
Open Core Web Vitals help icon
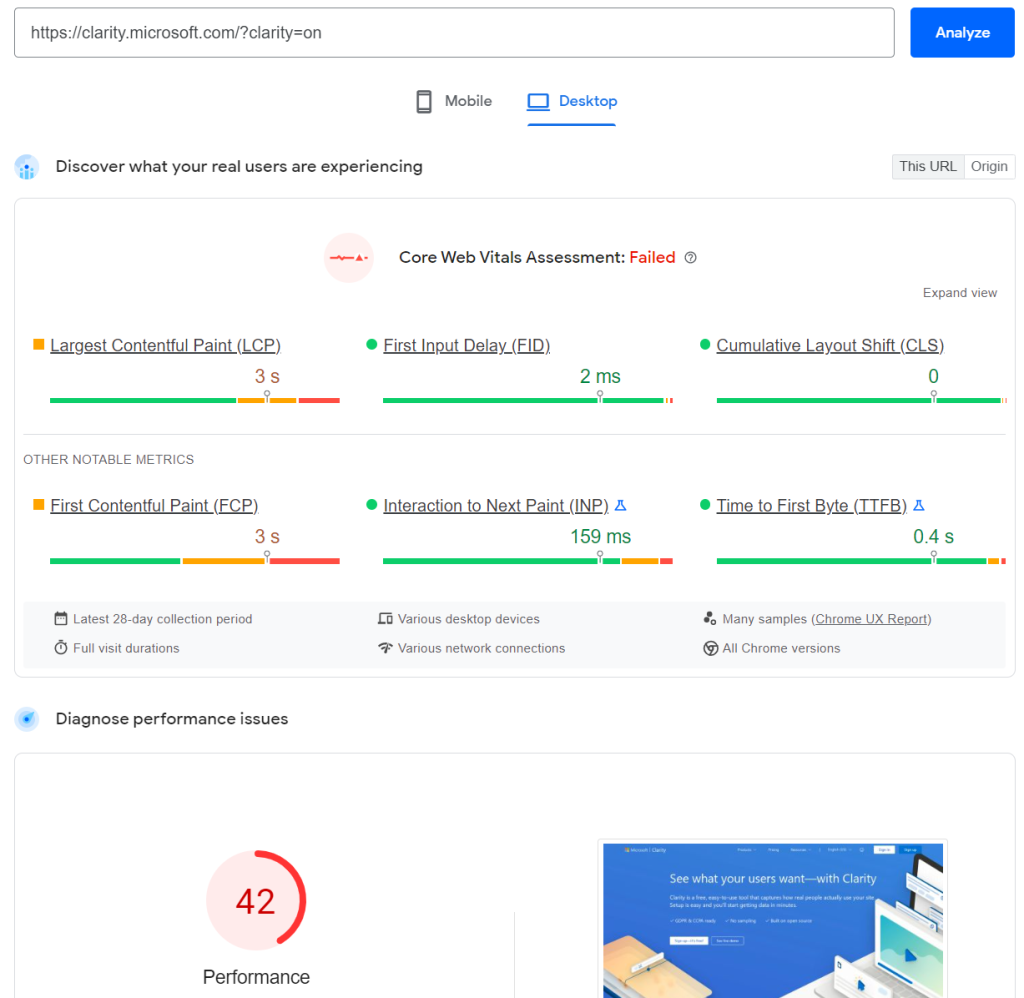[x=690, y=257]
